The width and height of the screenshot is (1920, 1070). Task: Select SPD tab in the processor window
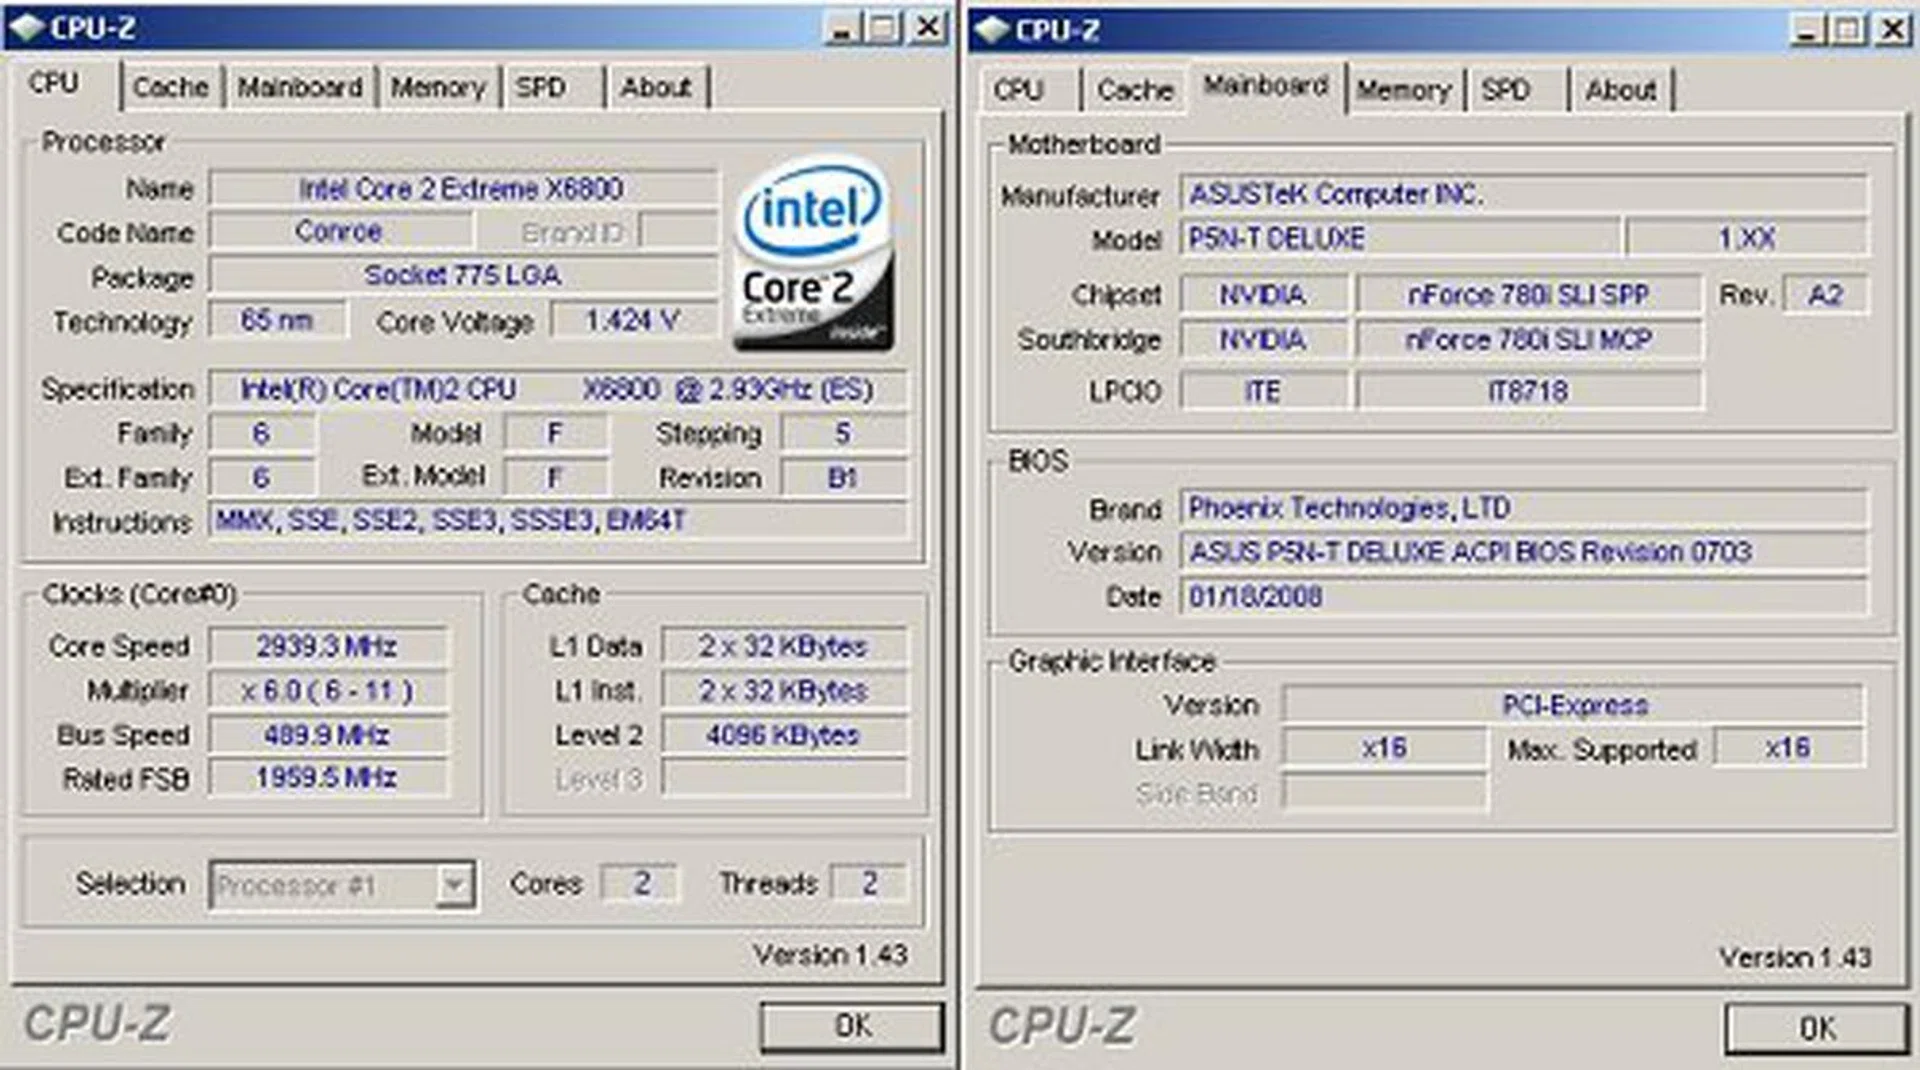(x=541, y=88)
